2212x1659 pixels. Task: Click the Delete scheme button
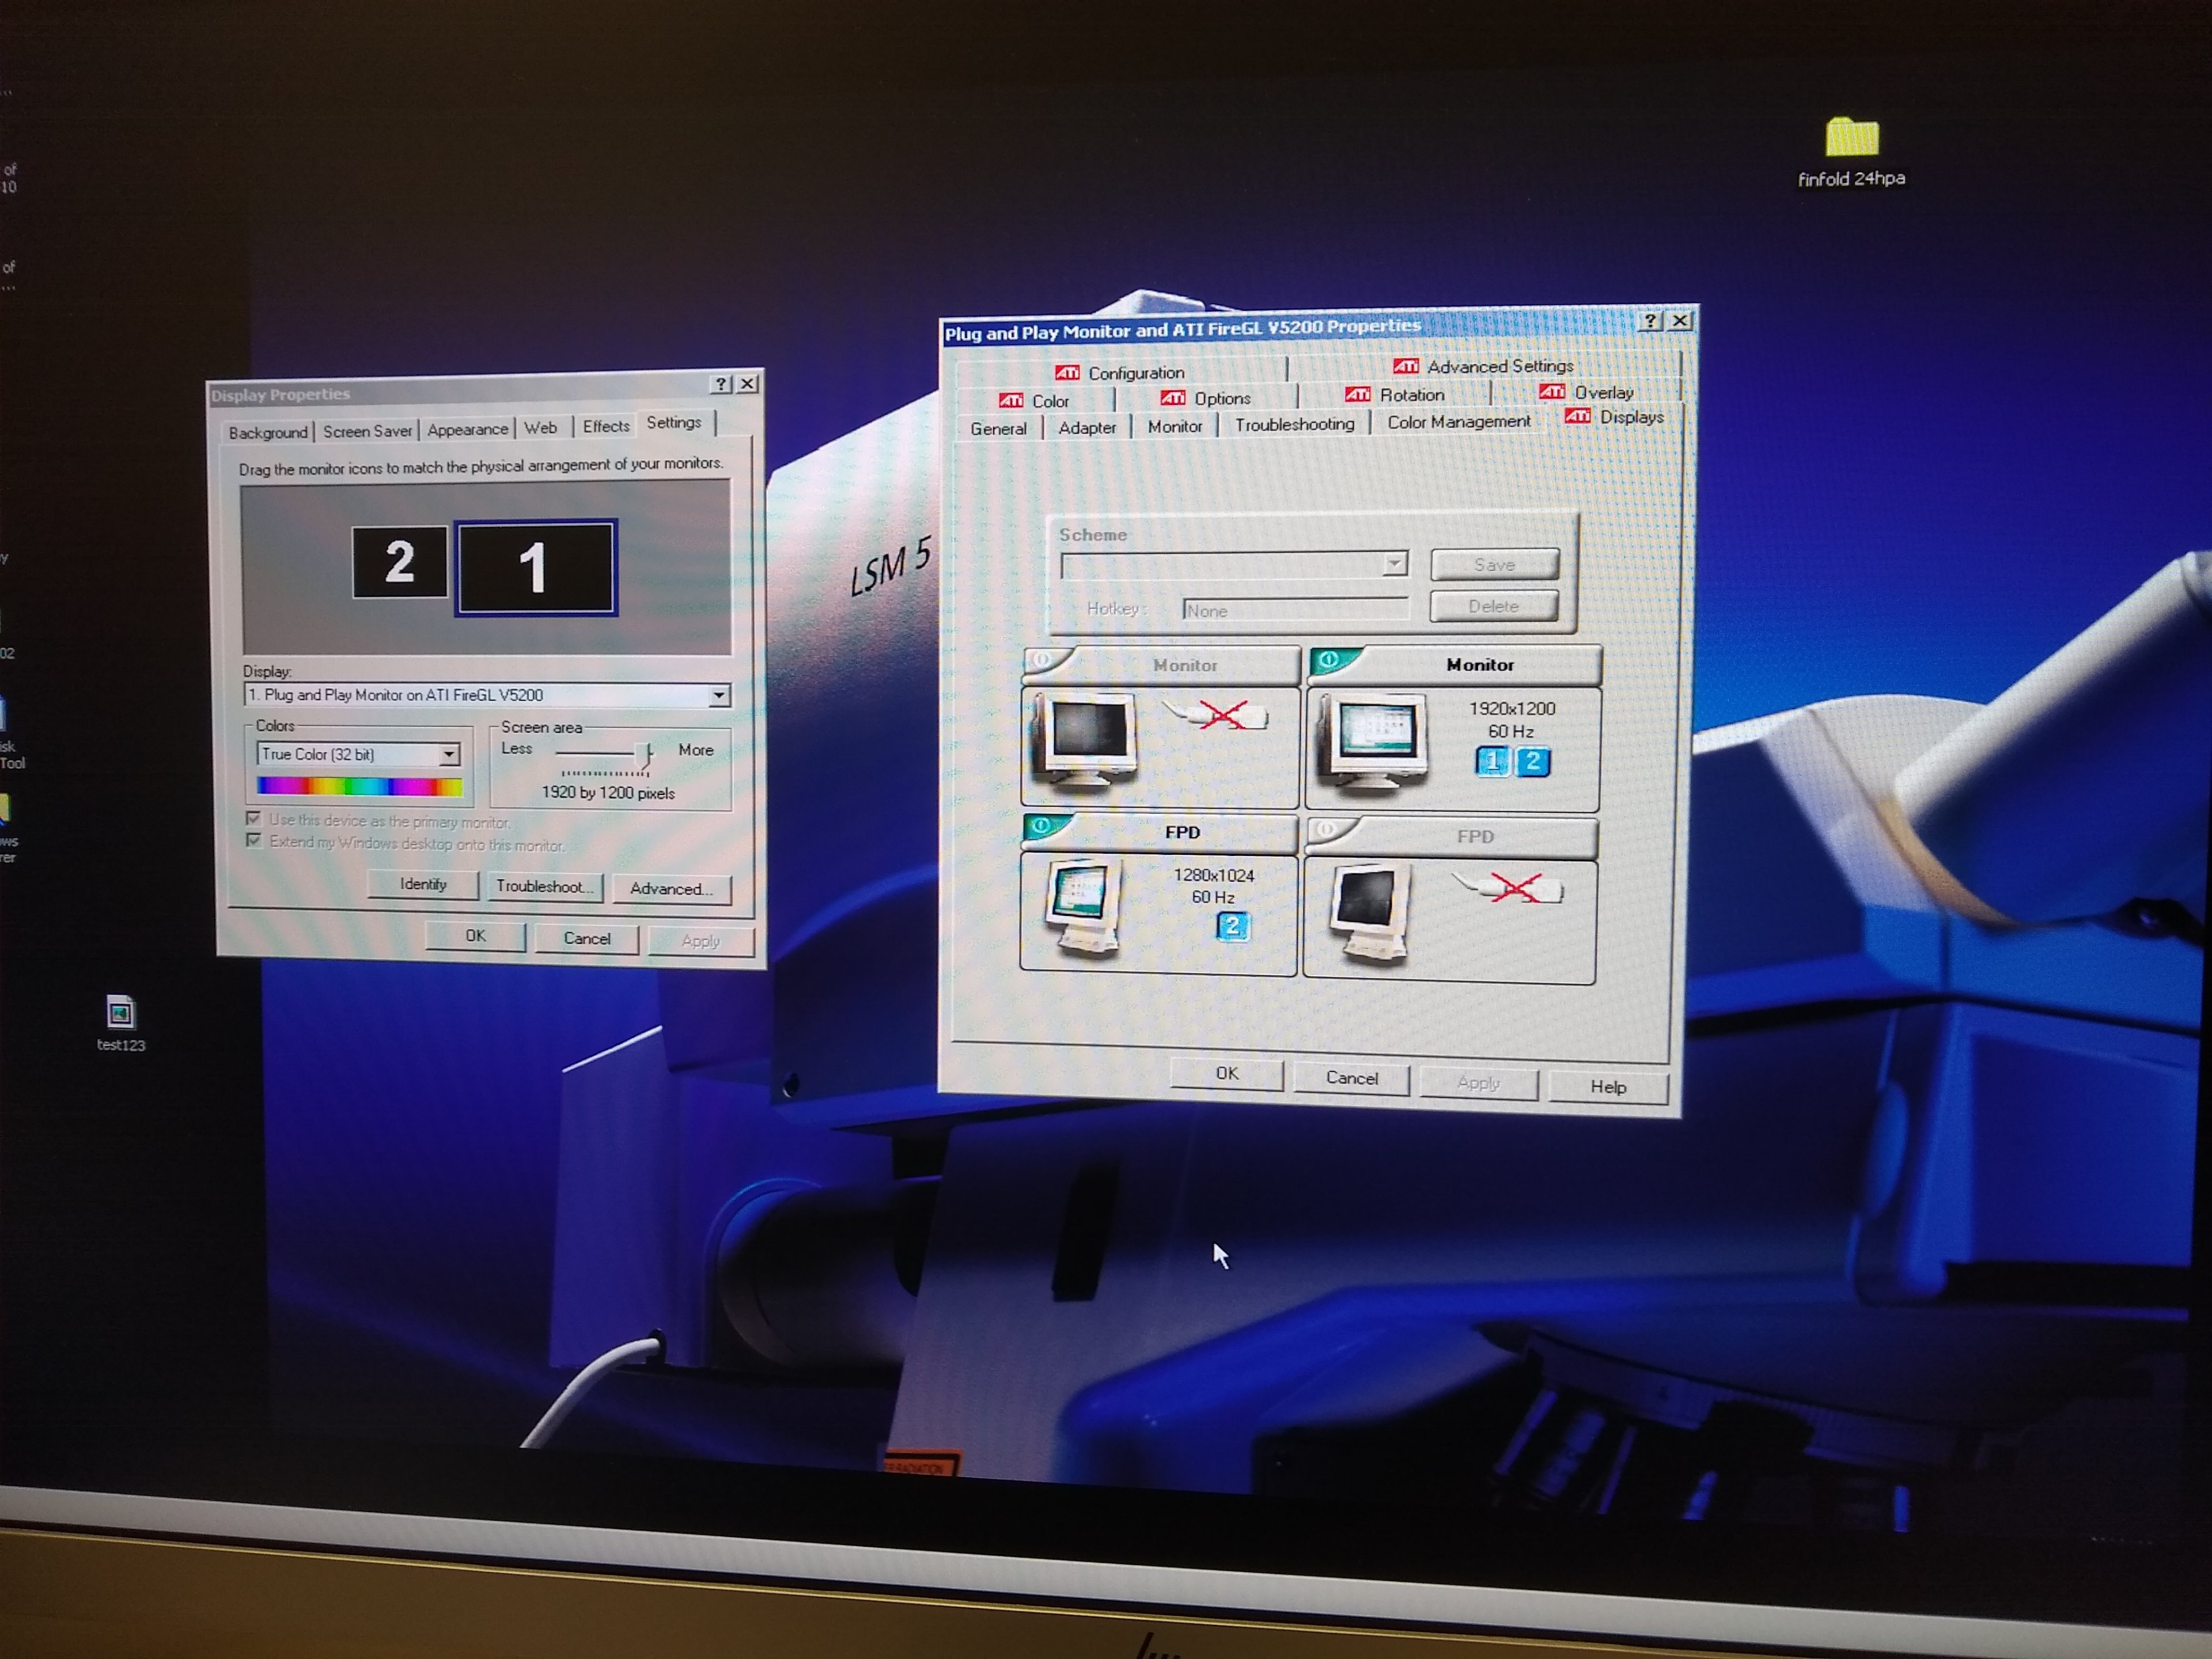coord(1493,606)
